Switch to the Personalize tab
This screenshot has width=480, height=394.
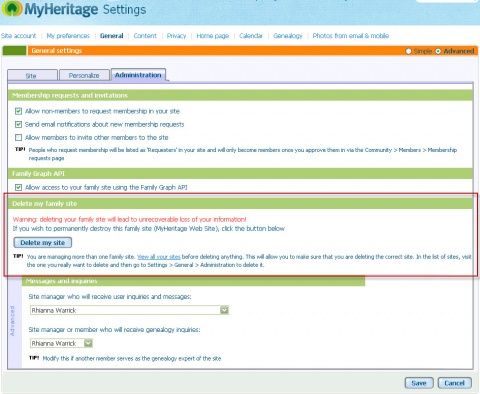click(84, 75)
